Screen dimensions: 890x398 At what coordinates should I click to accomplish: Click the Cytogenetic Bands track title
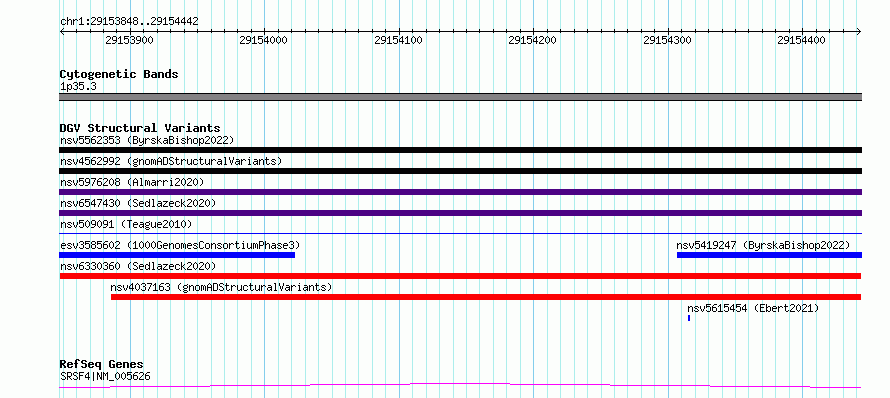tap(119, 74)
